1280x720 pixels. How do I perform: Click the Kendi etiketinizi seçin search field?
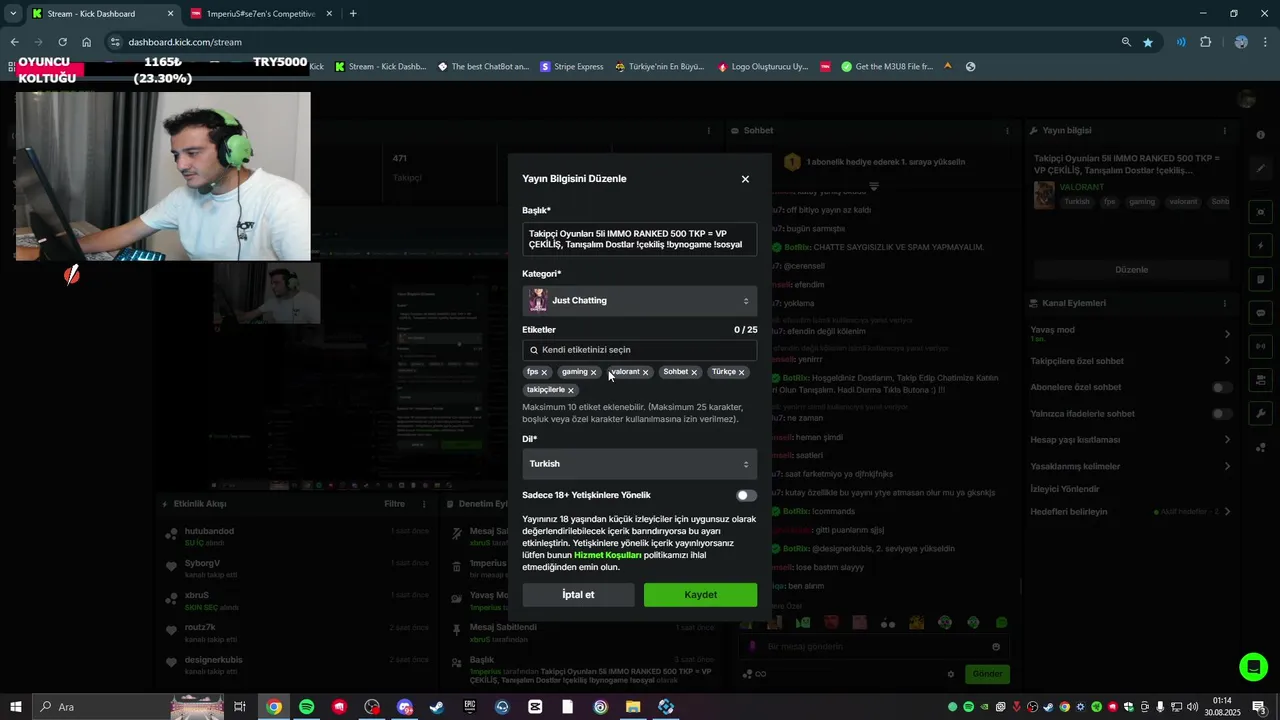point(639,350)
